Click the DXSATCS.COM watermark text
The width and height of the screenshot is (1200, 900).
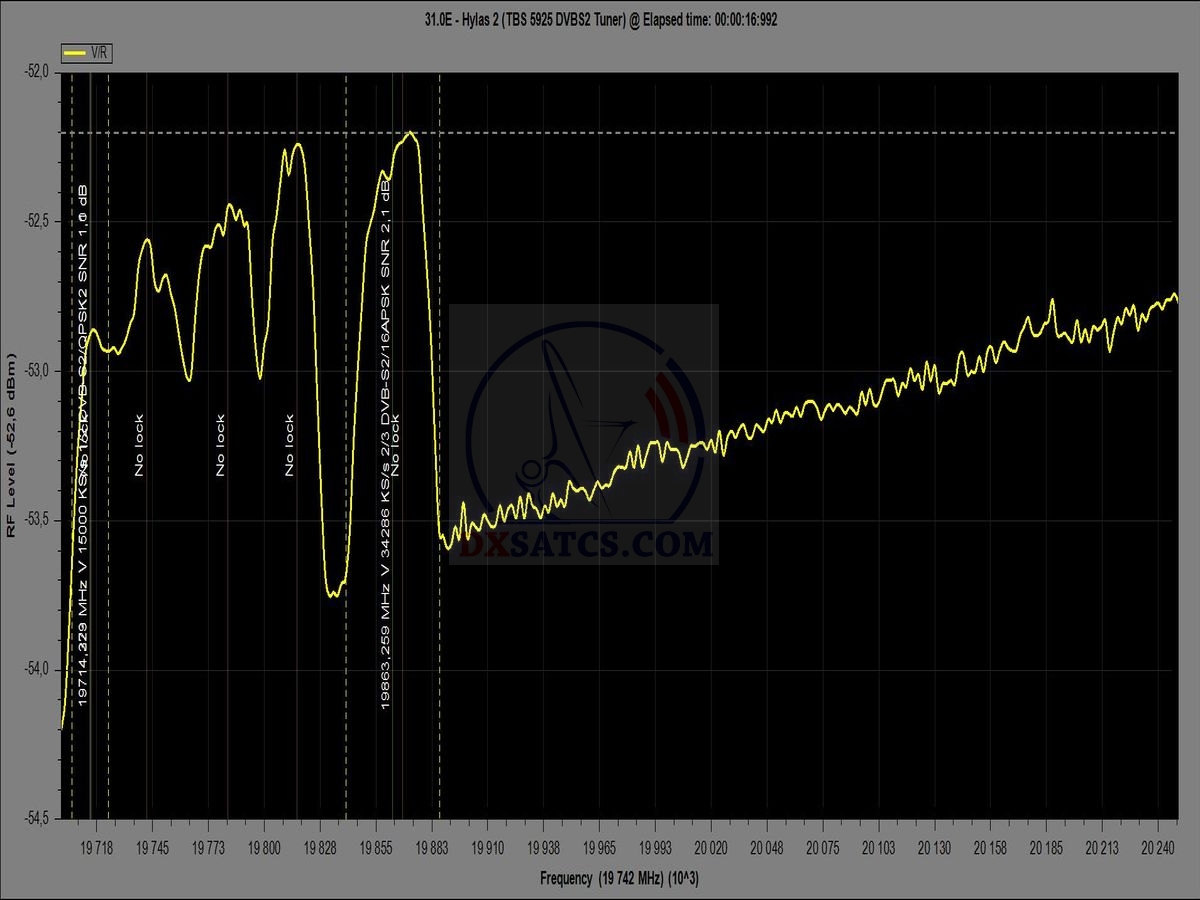coord(584,545)
